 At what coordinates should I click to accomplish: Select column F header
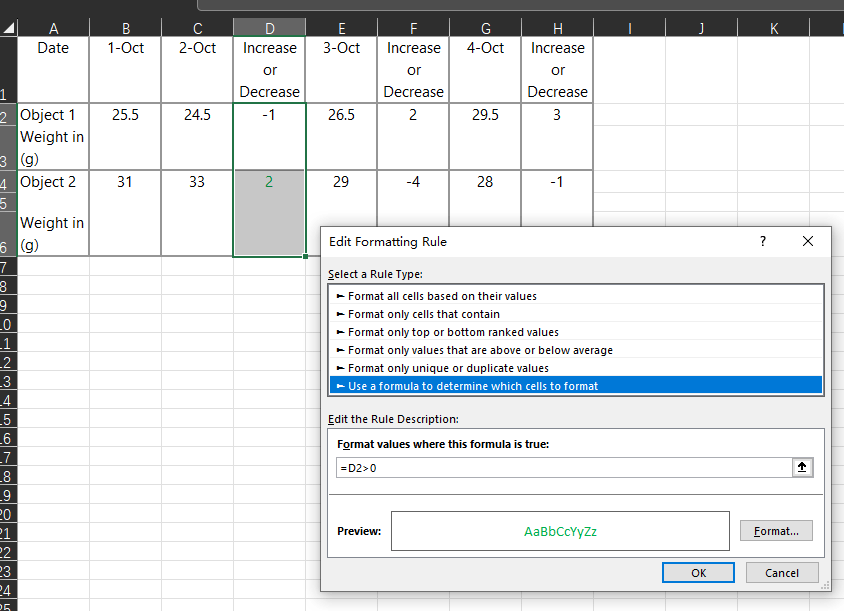pos(413,28)
